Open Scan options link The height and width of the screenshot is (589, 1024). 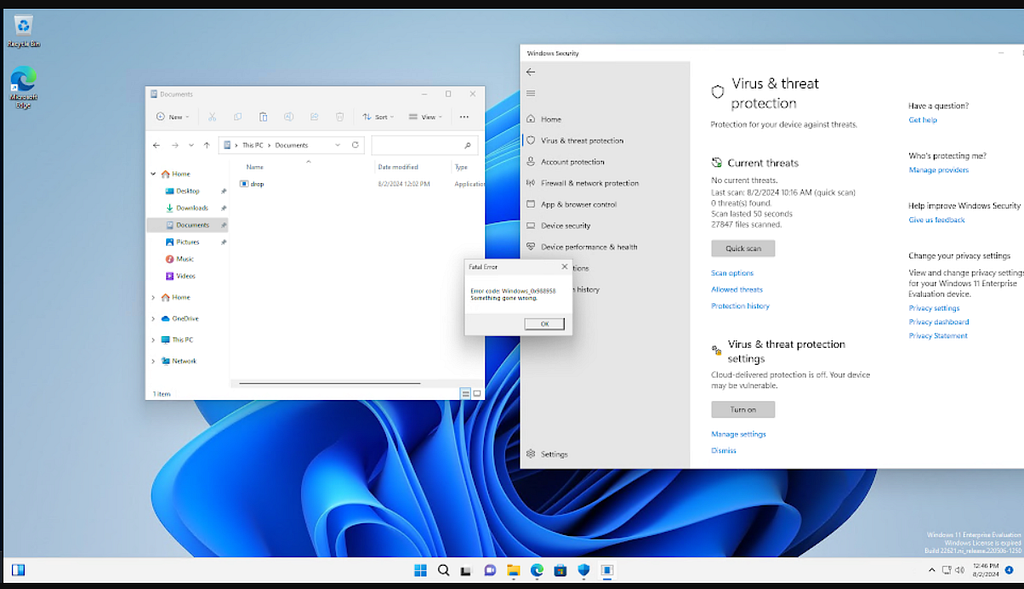(x=732, y=273)
